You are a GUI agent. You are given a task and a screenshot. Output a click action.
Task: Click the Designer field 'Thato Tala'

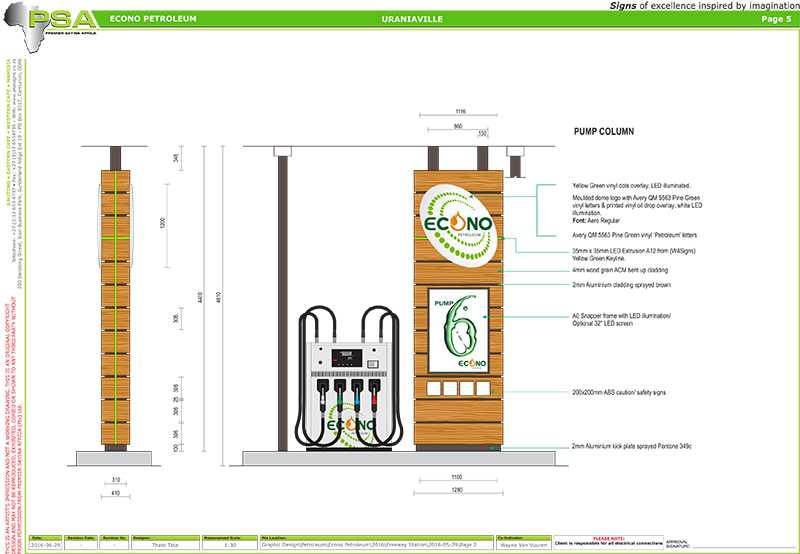point(165,545)
